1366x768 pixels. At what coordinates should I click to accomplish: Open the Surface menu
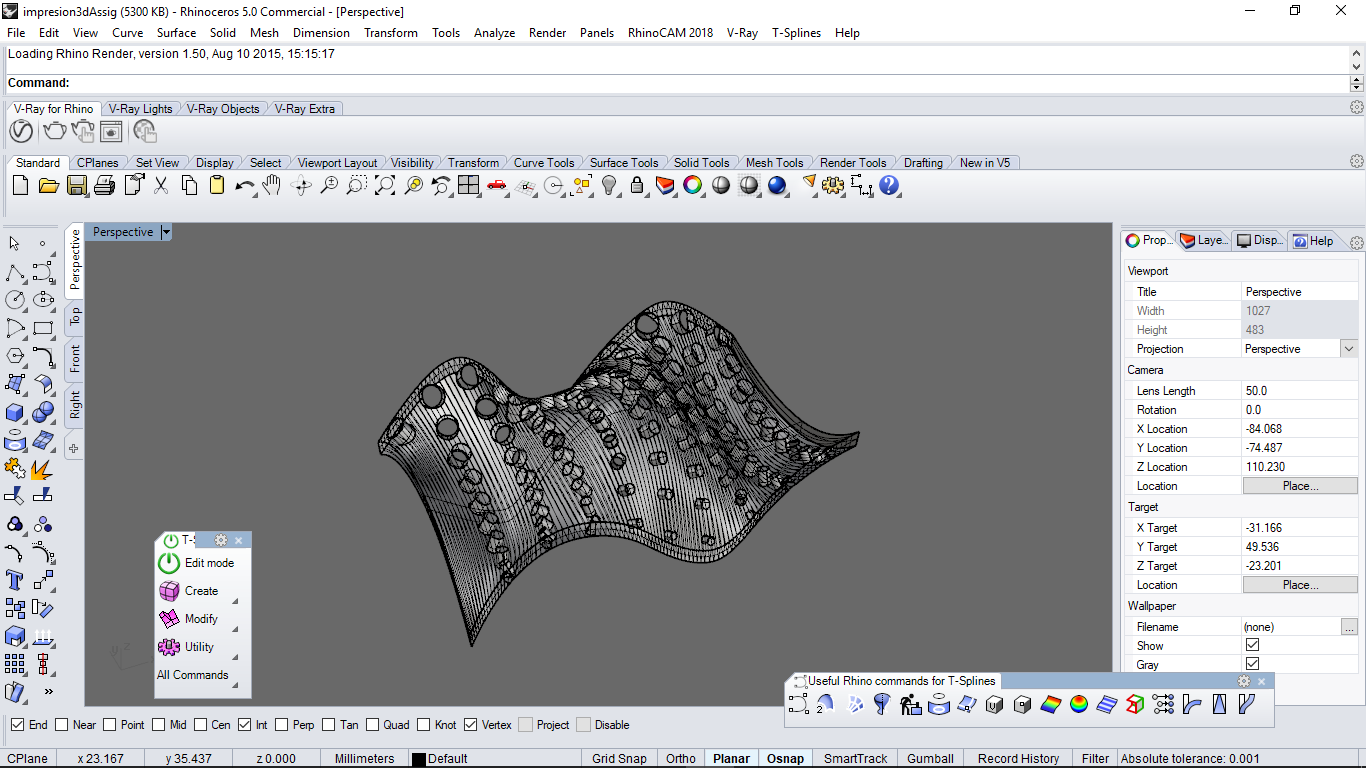point(176,33)
